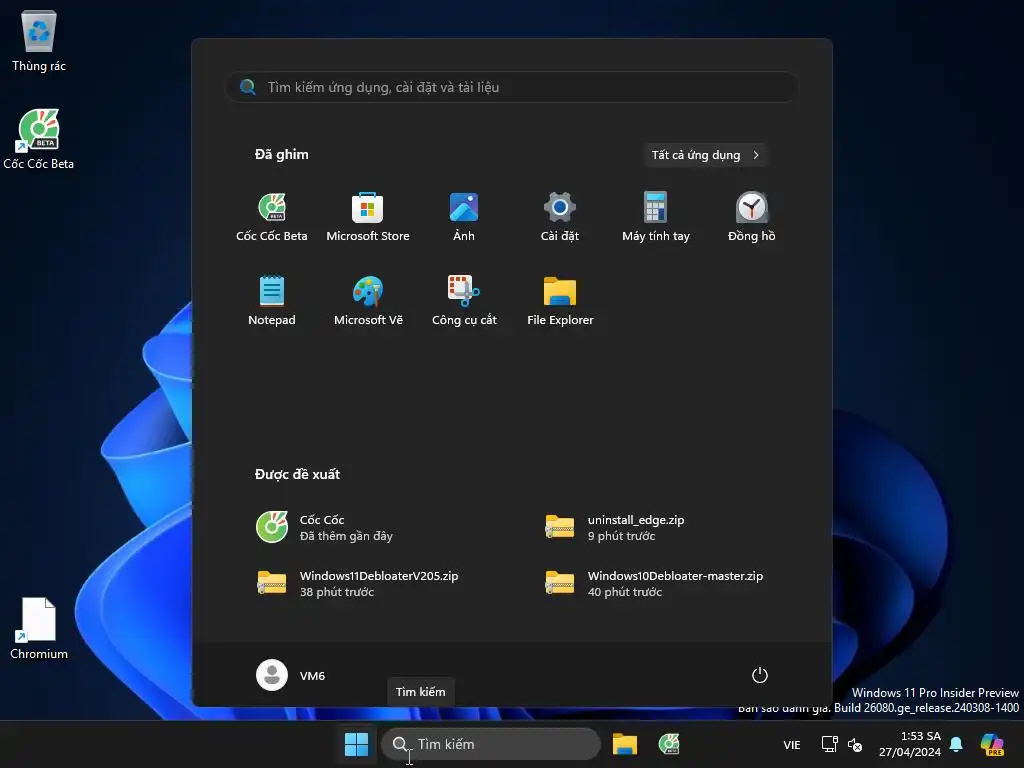Click taskbar Tìm kiếm search box
Viewport: 1024px width, 768px height.
click(x=490, y=744)
